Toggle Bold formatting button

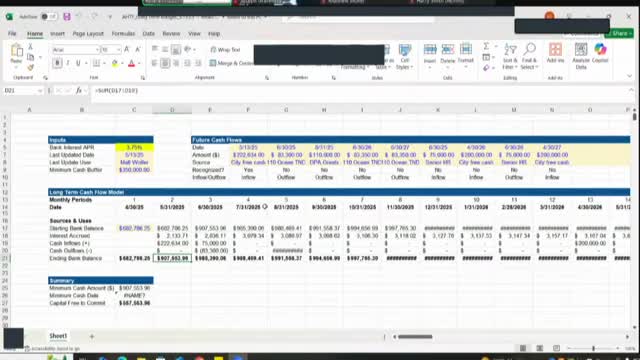(x=57, y=63)
